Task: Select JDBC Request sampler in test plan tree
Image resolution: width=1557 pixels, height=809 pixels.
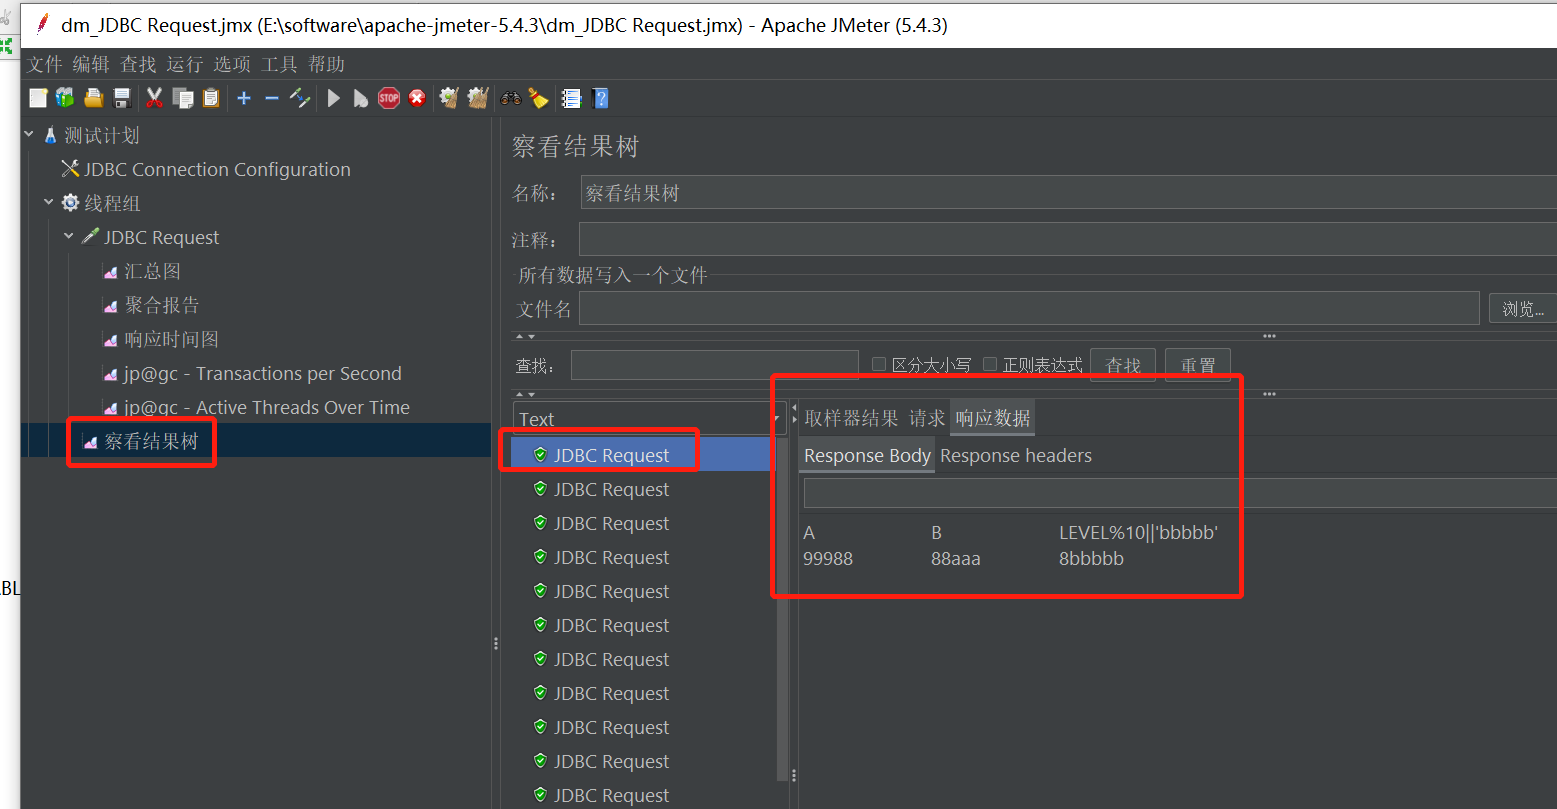Action: [160, 237]
